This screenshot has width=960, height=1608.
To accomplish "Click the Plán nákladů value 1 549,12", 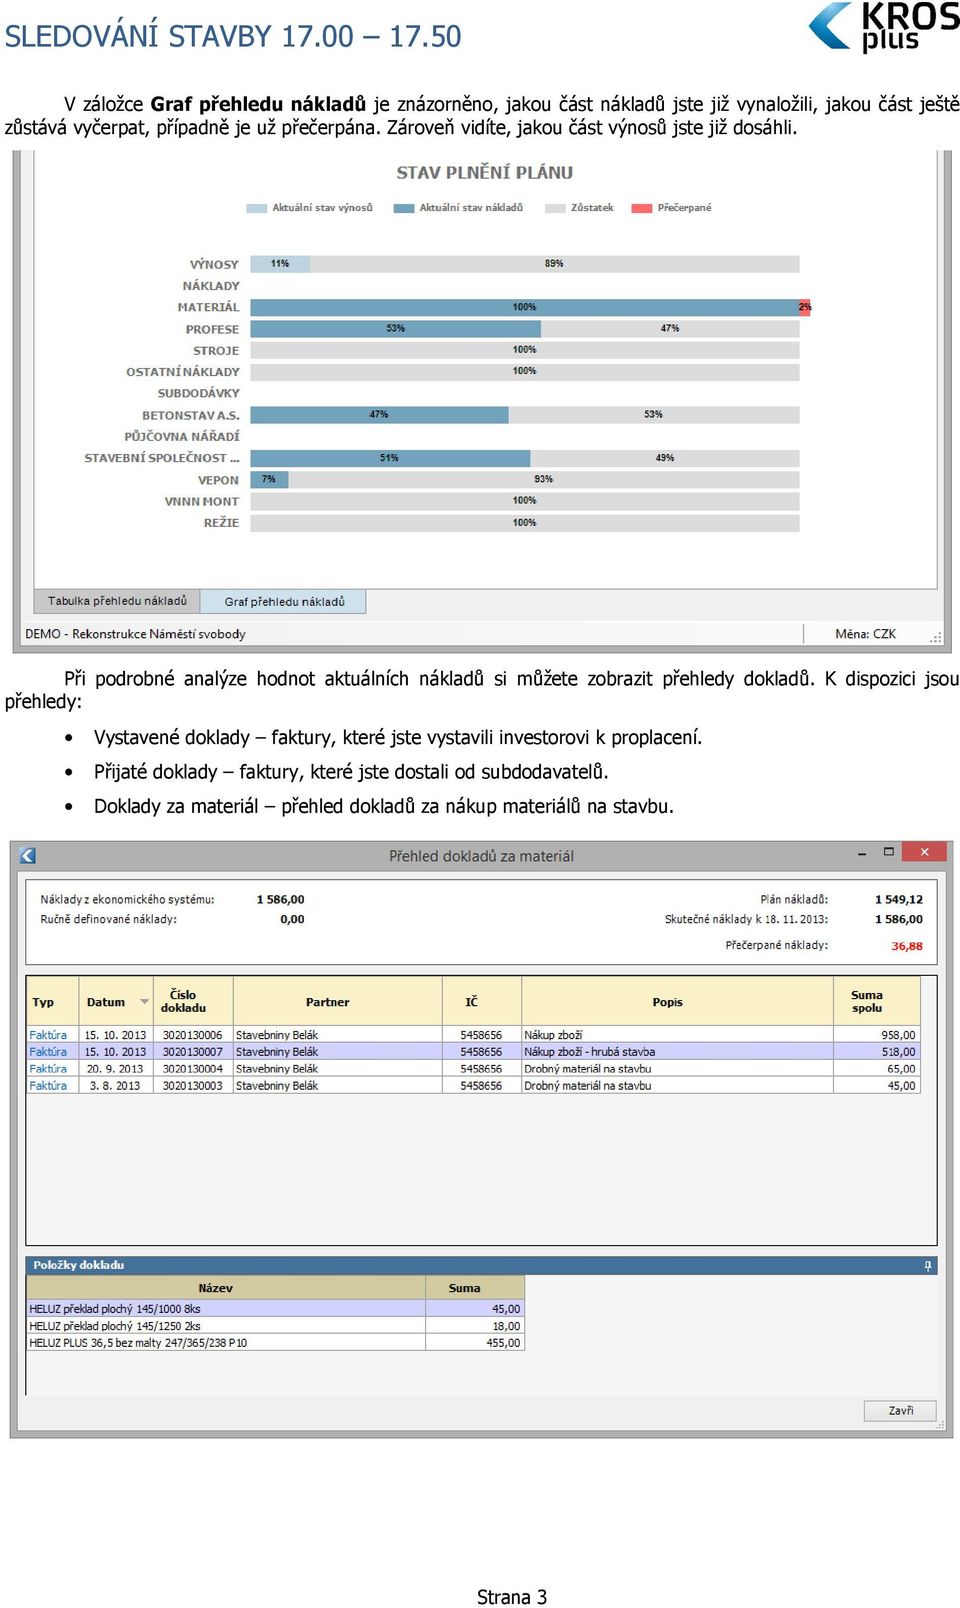I will pos(898,900).
